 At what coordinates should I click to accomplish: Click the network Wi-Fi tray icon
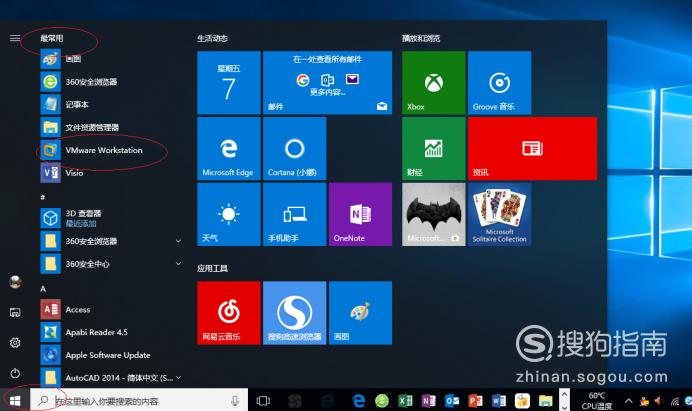(x=674, y=401)
